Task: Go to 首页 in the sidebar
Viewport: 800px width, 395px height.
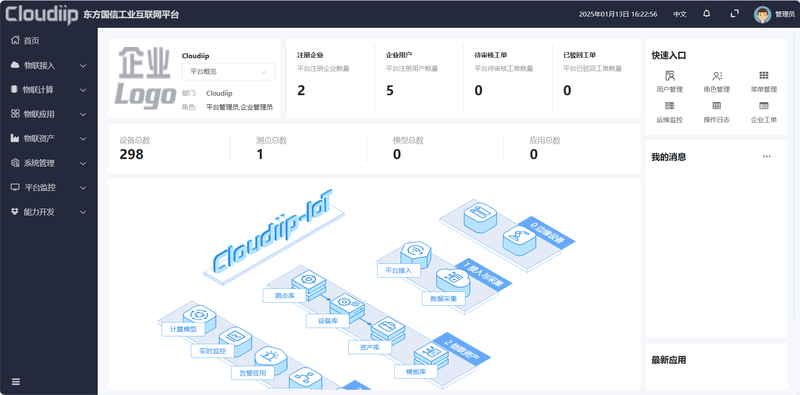Action: pyautogui.click(x=32, y=41)
